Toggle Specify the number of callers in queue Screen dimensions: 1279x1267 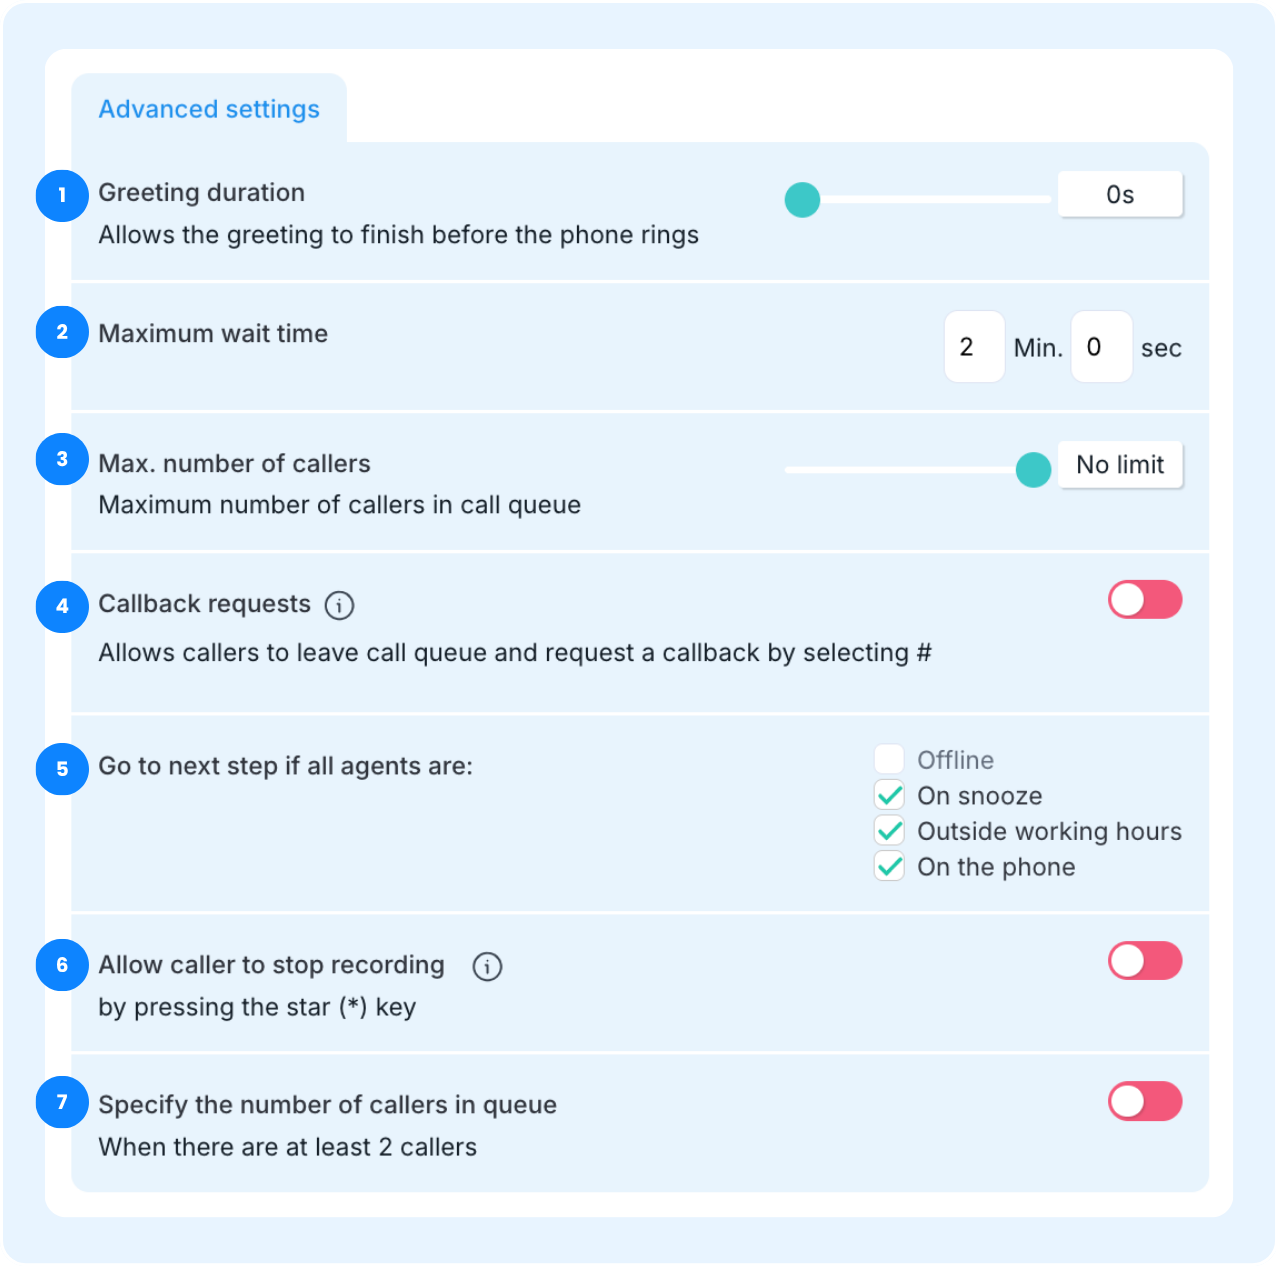coord(1145,1101)
